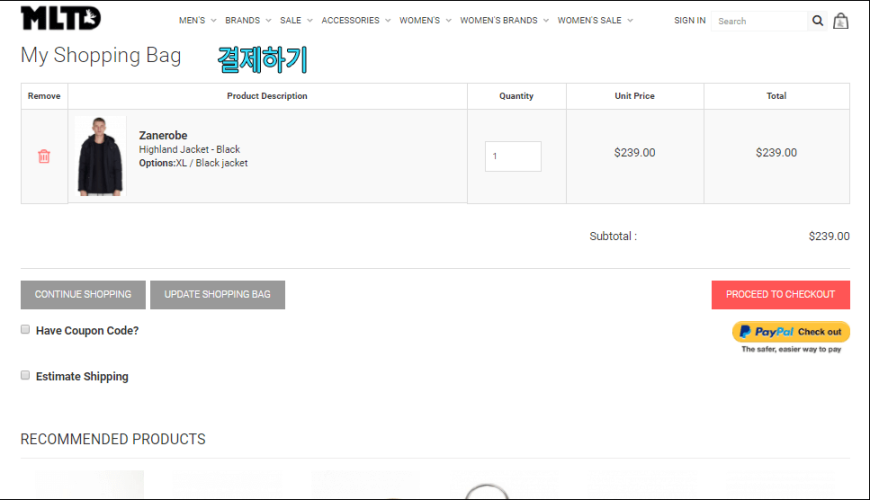Open Highland Jacket - Black product link
The width and height of the screenshot is (870, 500).
tap(189, 149)
